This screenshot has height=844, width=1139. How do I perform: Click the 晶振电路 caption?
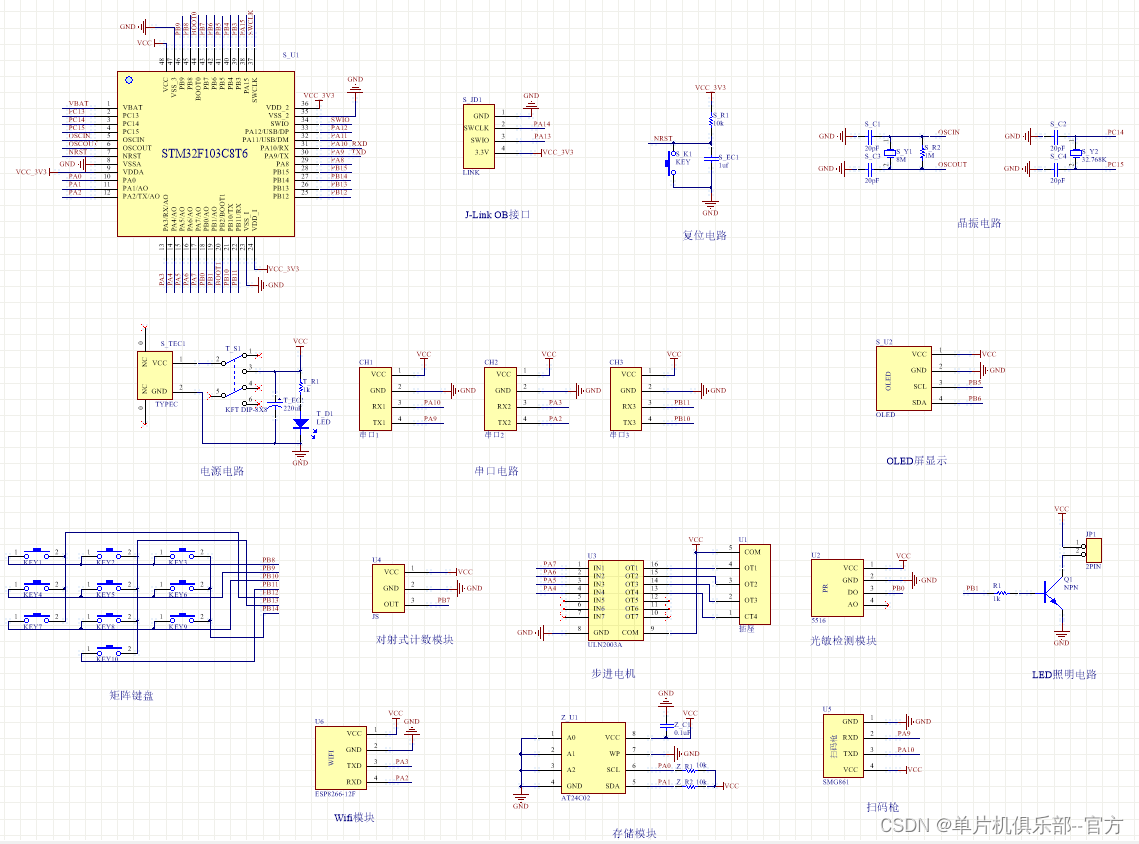[979, 223]
